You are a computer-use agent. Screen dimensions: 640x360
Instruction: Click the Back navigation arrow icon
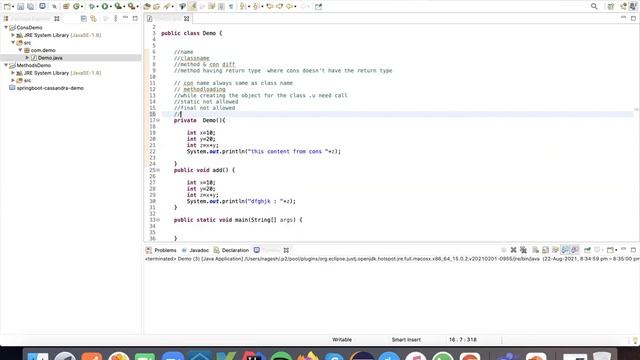pyautogui.click(x=289, y=6)
